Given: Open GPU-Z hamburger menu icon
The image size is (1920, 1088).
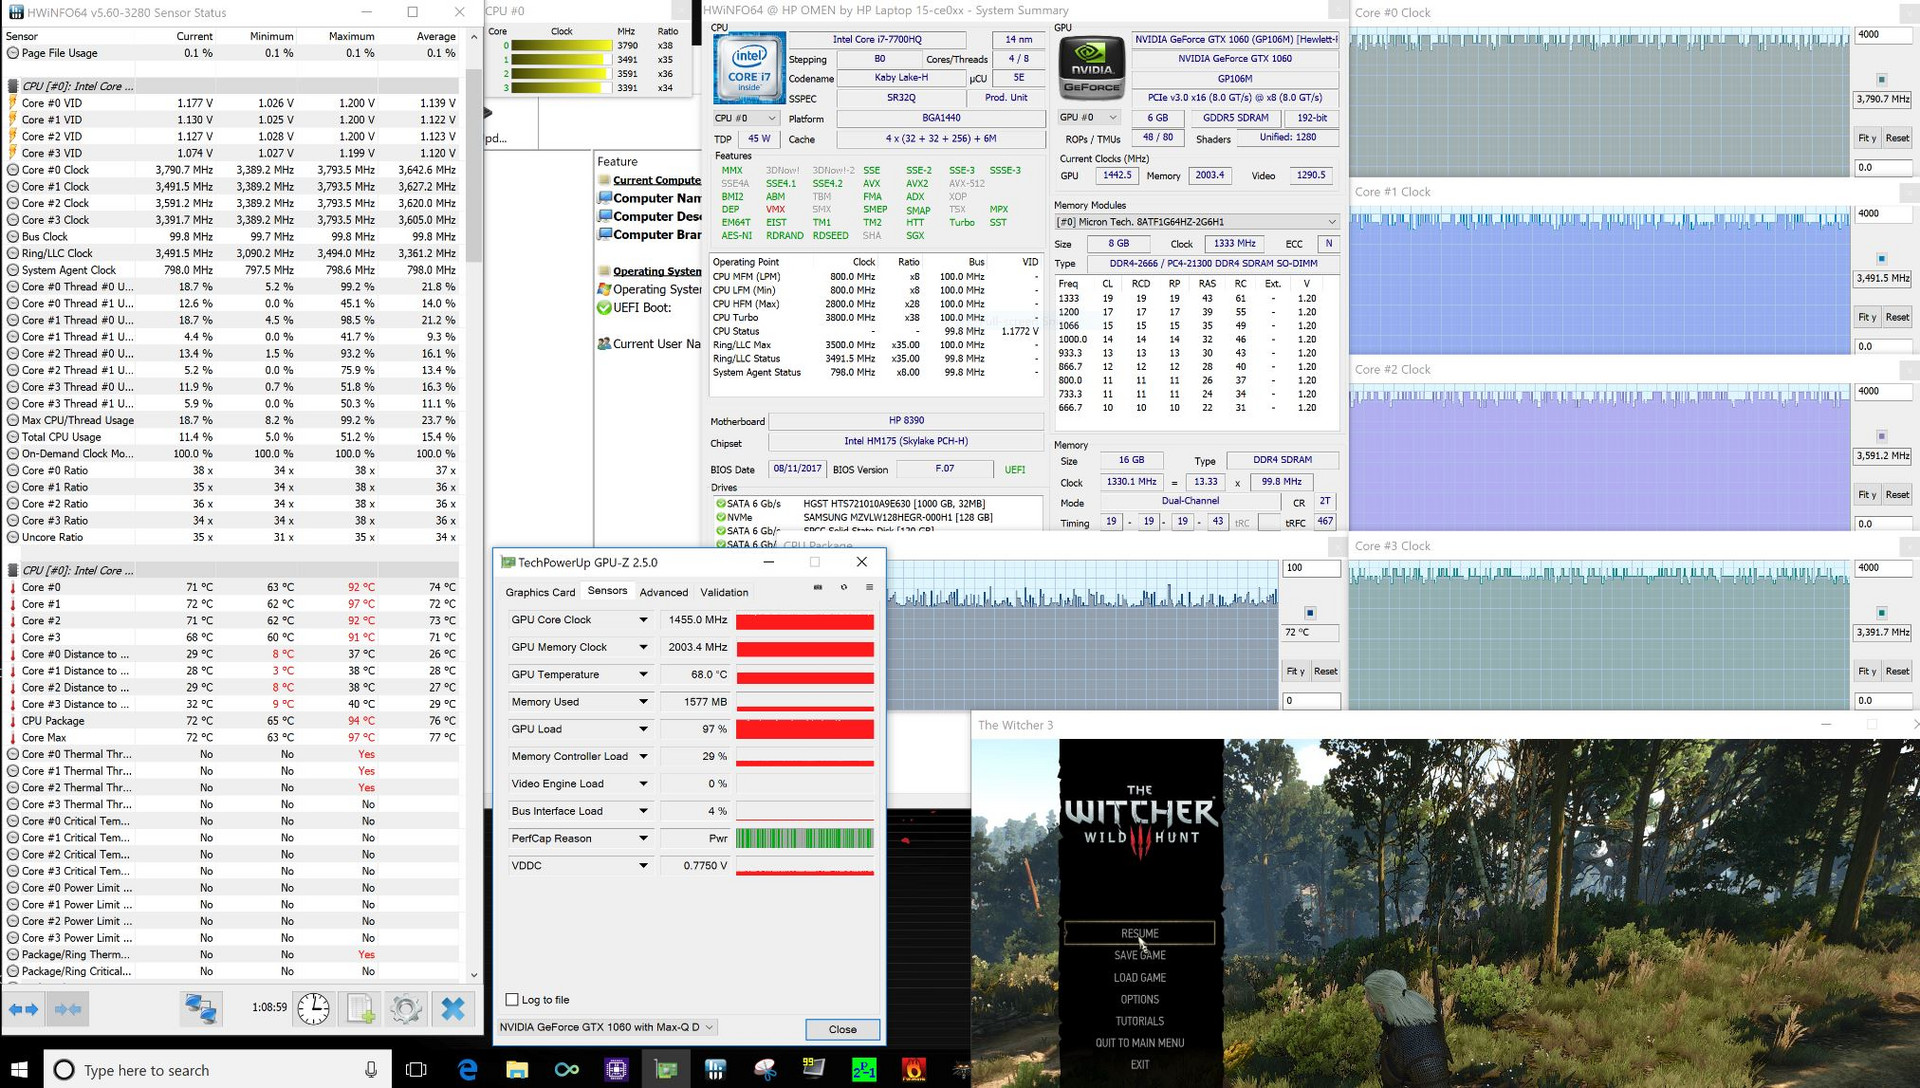Looking at the screenshot, I should [869, 588].
